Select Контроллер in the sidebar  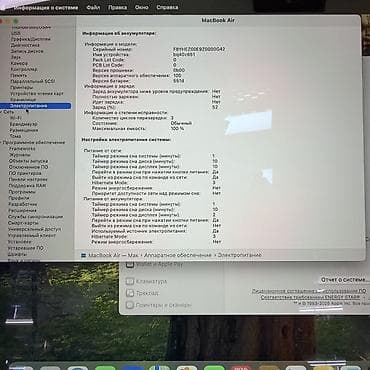click(24, 69)
